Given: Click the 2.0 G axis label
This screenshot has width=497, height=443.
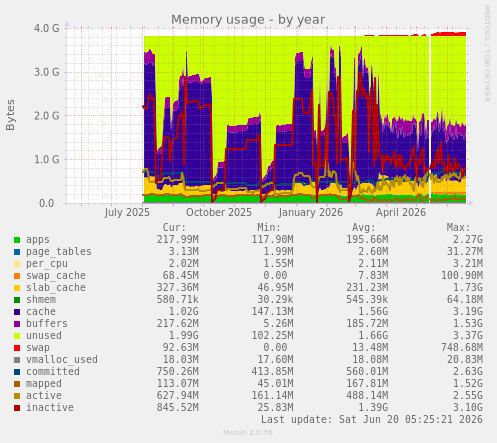Looking at the screenshot, I should click(x=47, y=116).
